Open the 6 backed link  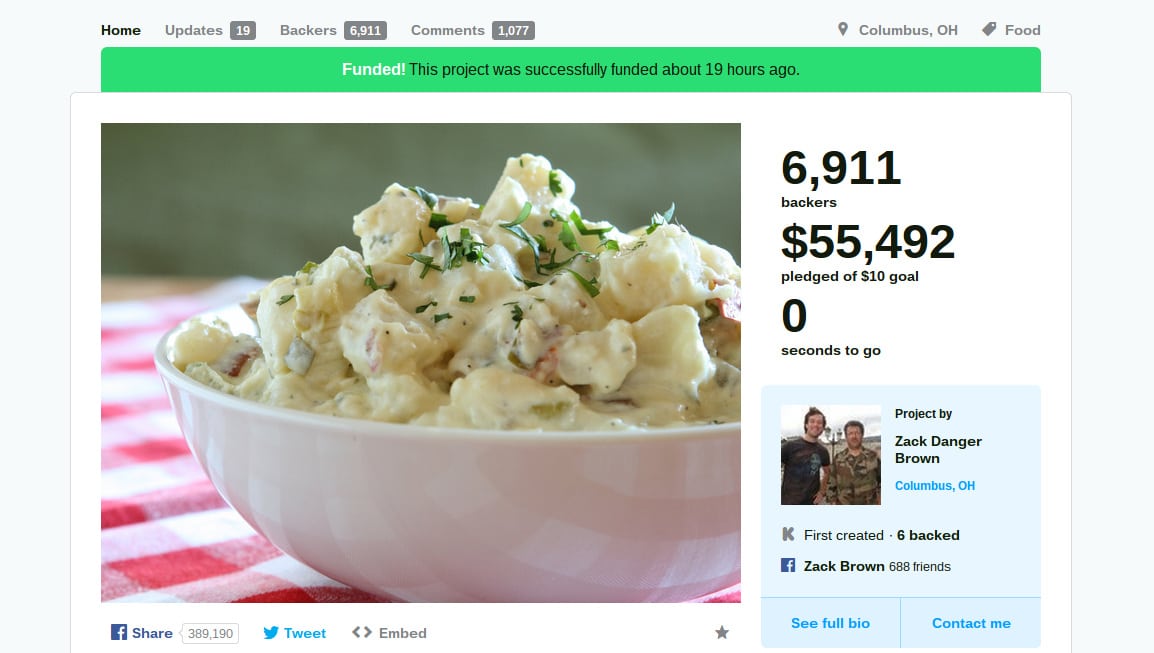(928, 535)
